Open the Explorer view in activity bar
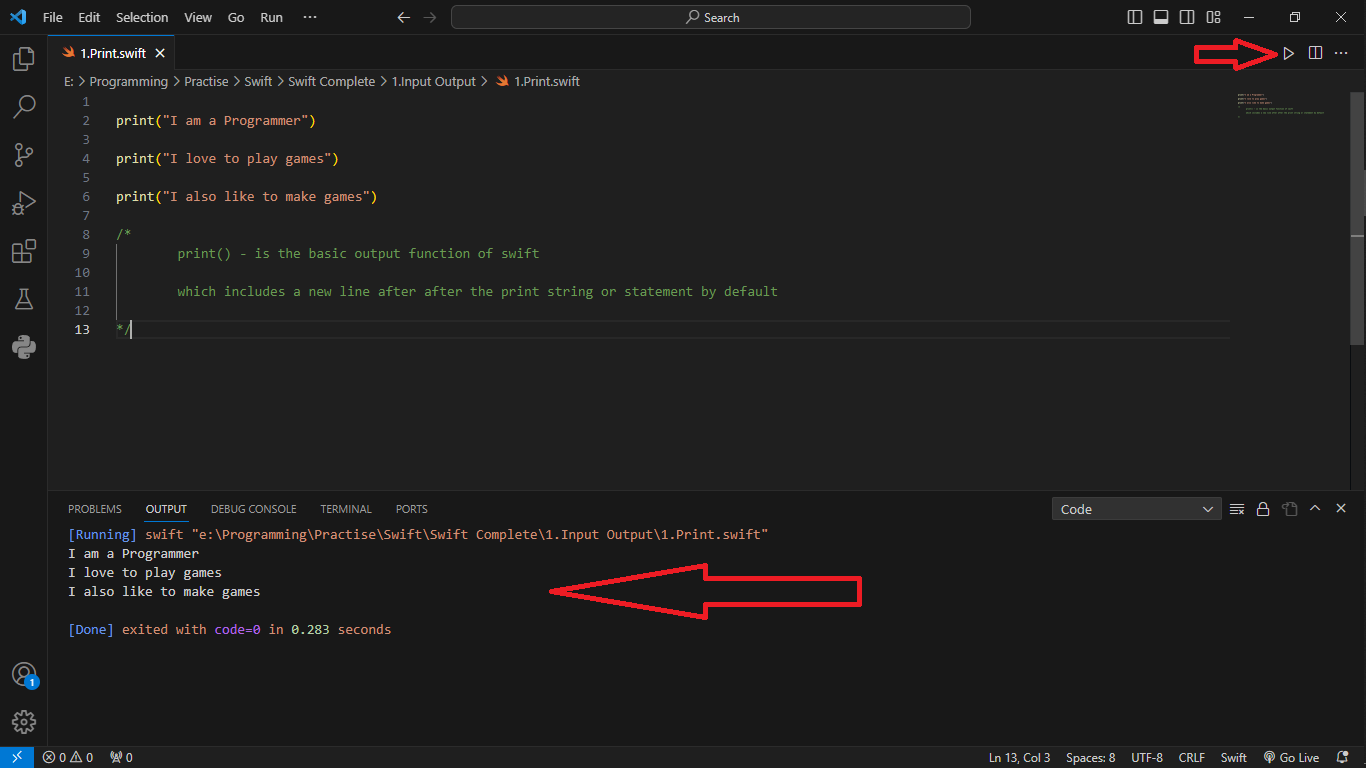Viewport: 1366px width, 768px height. 24,59
